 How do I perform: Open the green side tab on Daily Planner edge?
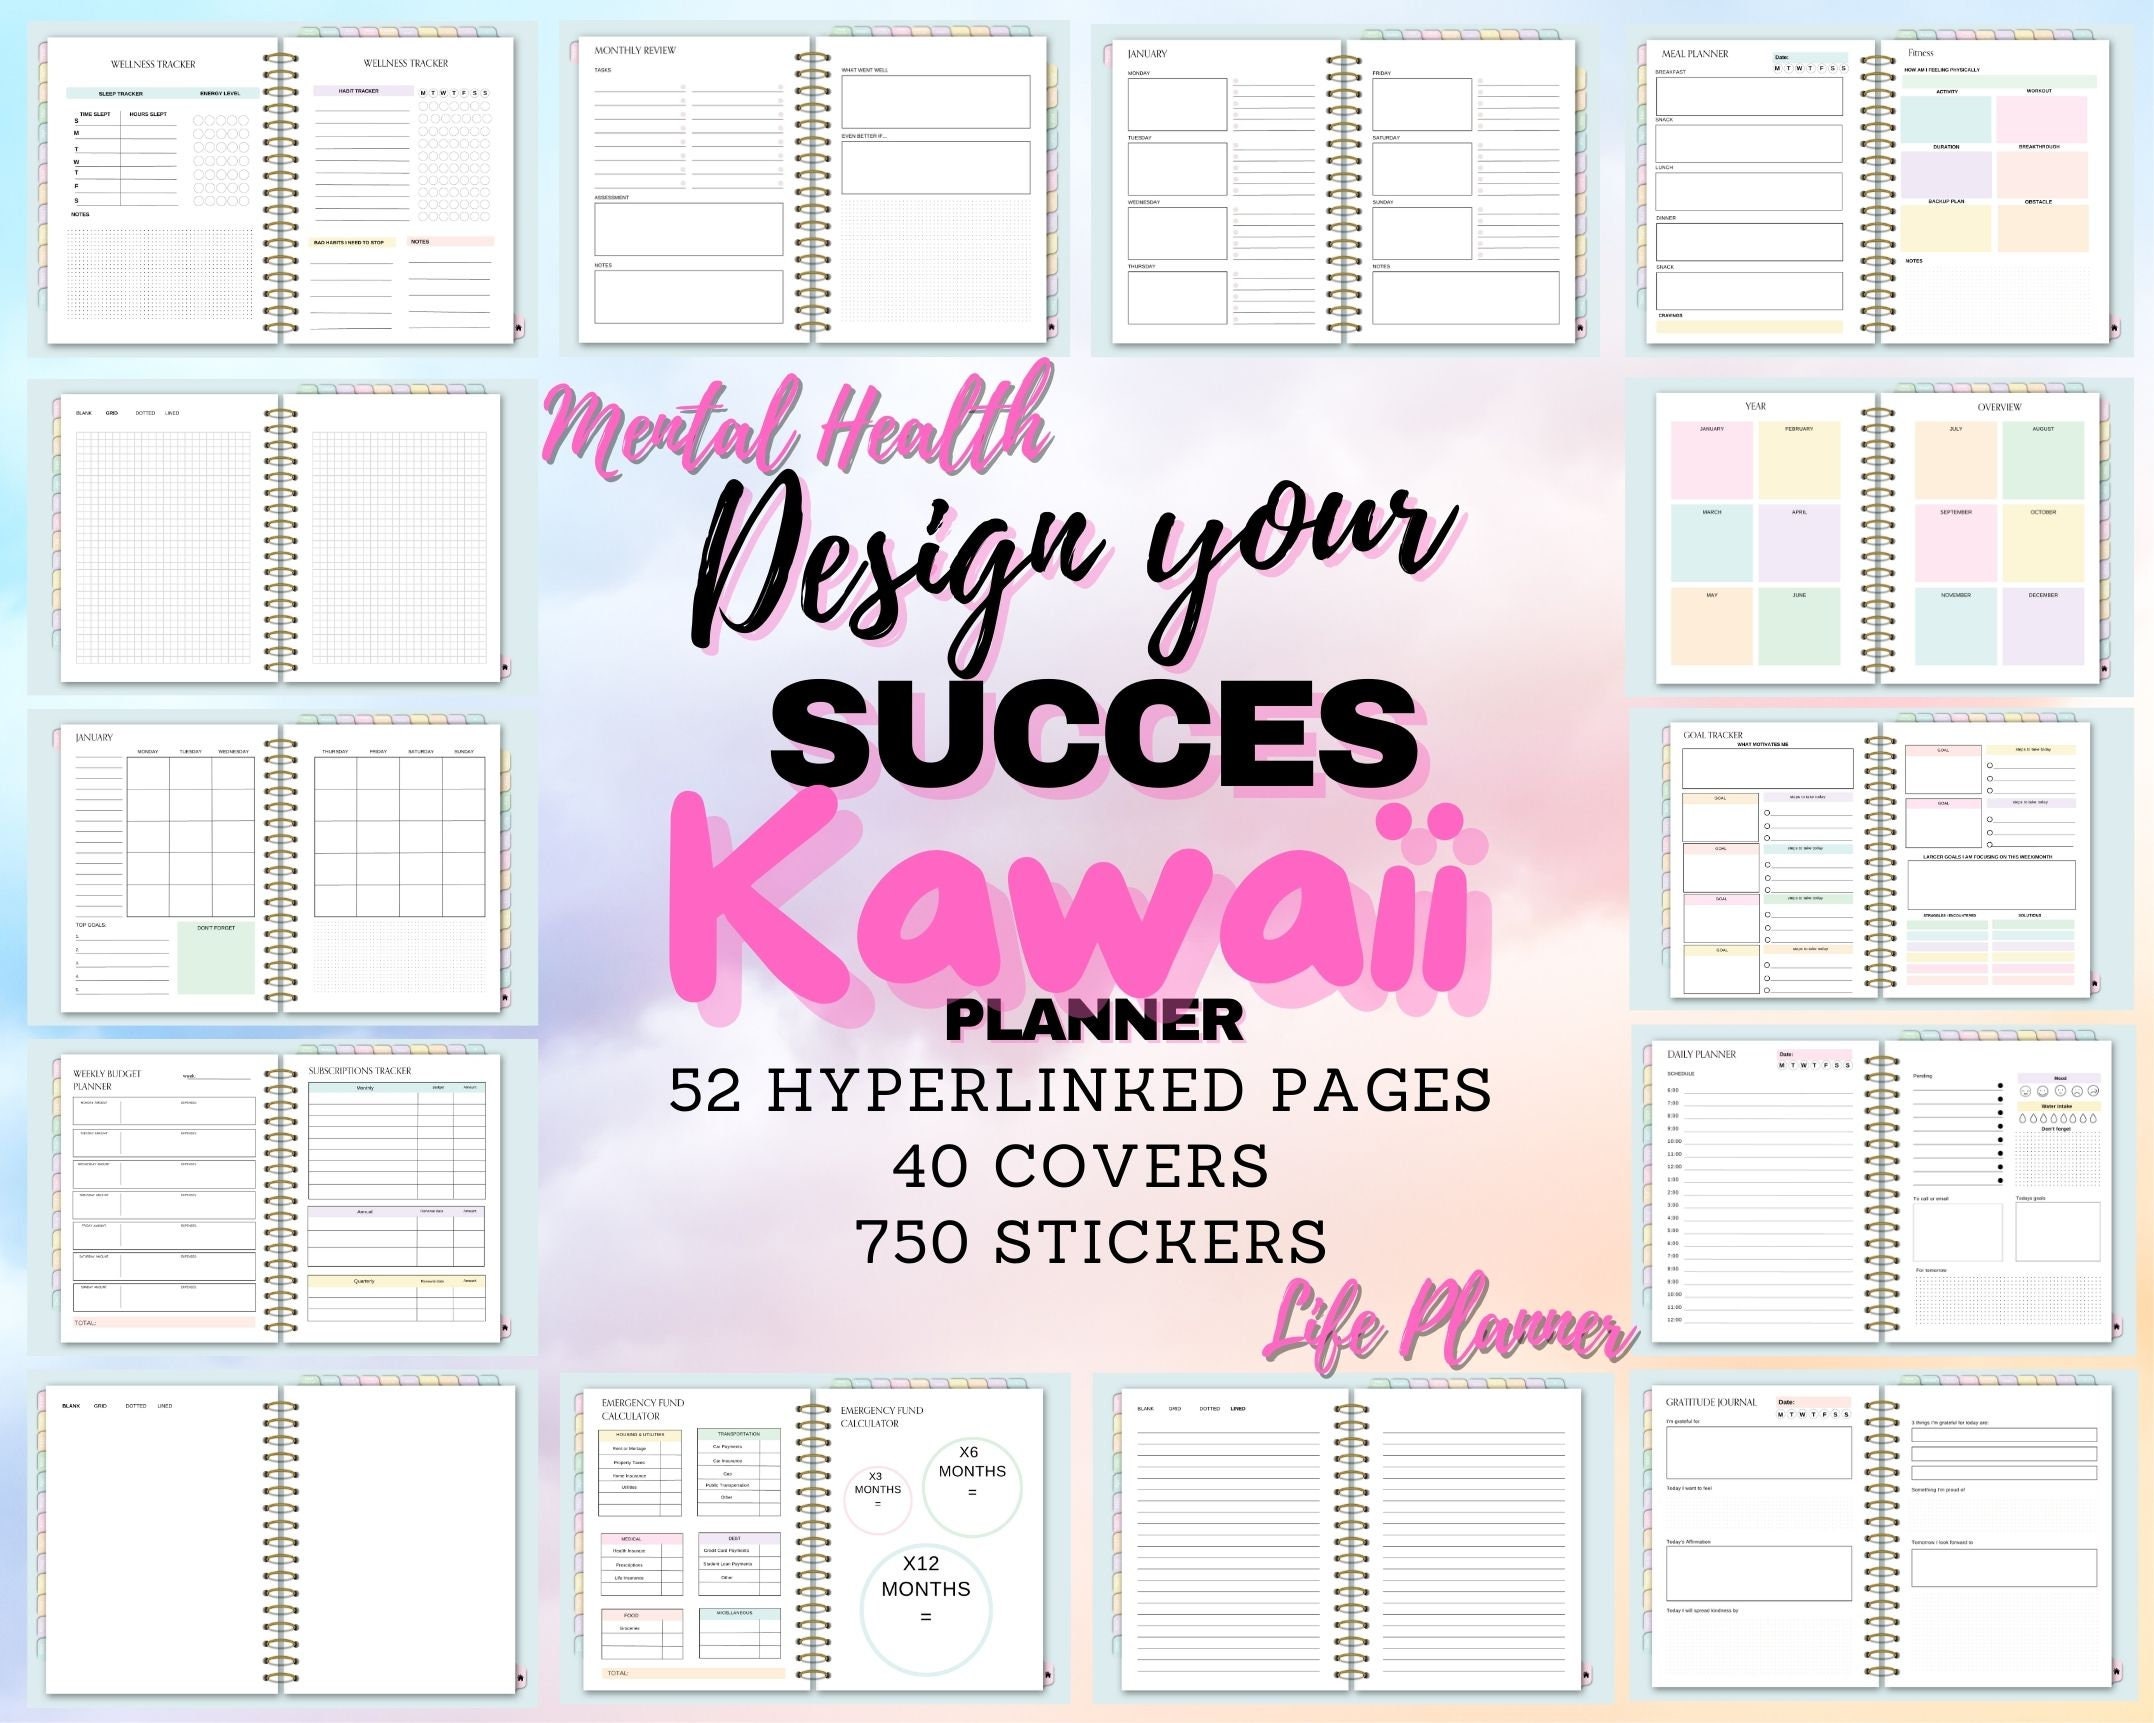pos(1648,1115)
